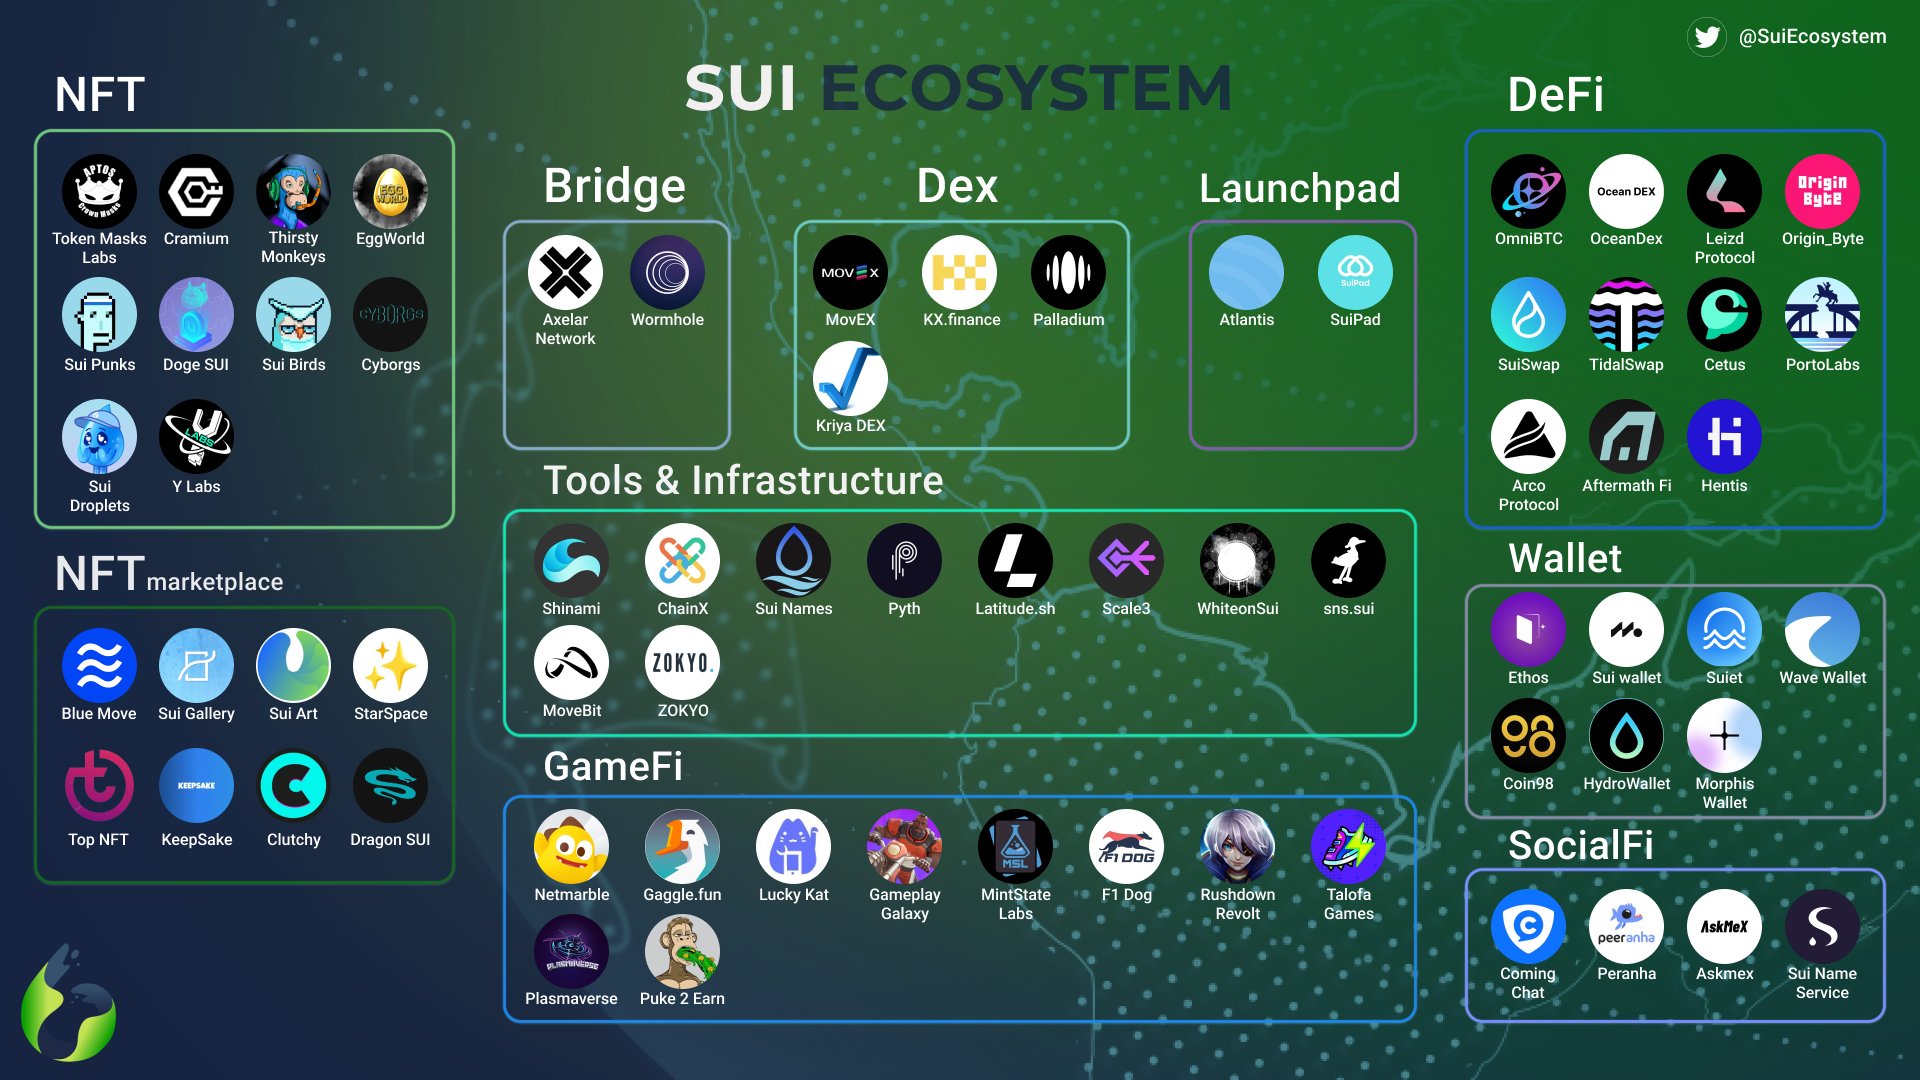
Task: Click the Ethos wallet icon
Action: coord(1528,630)
